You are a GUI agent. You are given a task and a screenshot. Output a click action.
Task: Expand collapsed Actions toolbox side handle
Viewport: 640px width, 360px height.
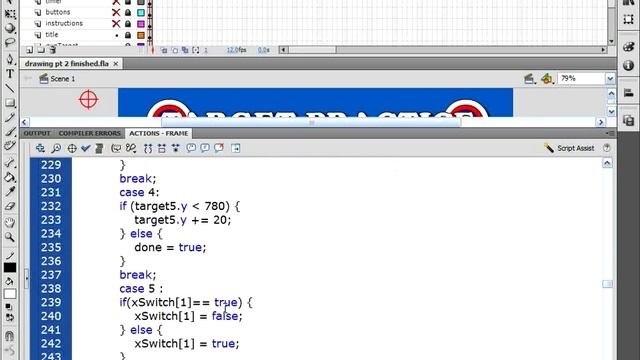point(27,278)
